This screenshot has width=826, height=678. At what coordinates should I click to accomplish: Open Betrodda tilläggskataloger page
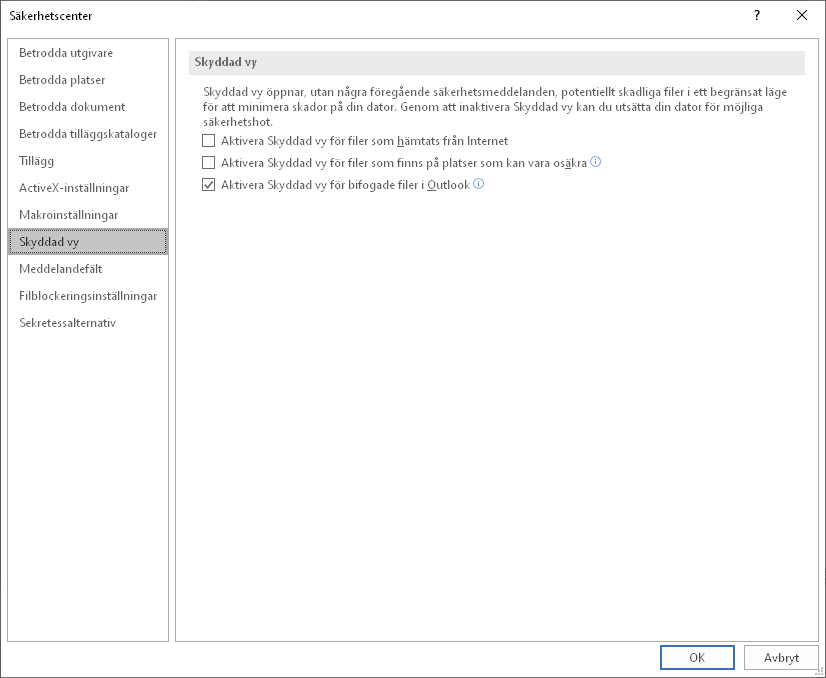pos(88,134)
